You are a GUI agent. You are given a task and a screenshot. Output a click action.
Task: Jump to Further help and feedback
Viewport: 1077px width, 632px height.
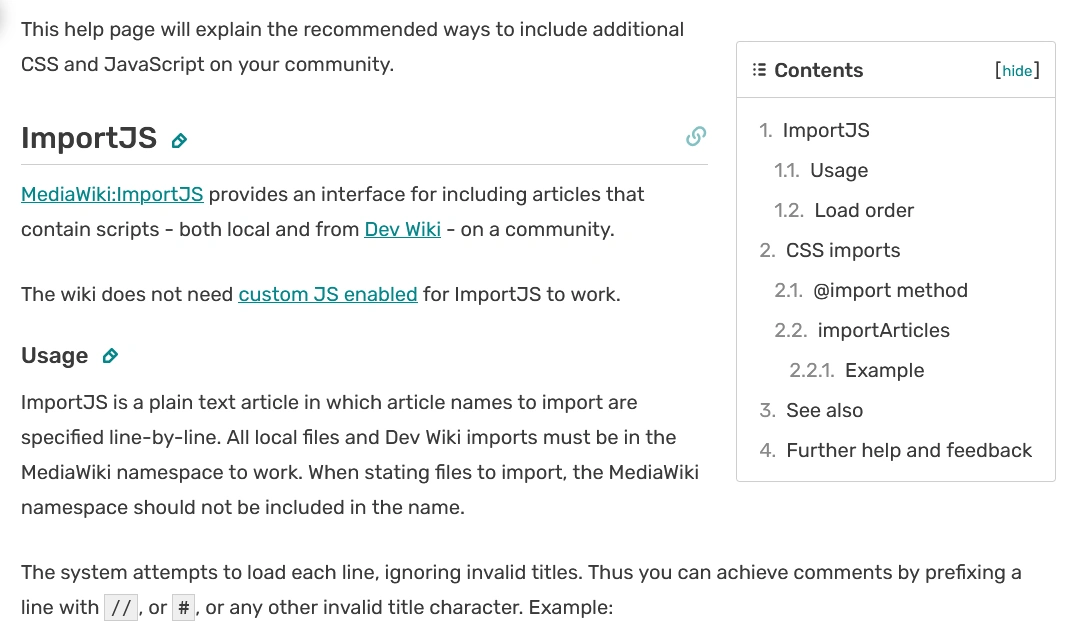pyautogui.click(x=908, y=450)
